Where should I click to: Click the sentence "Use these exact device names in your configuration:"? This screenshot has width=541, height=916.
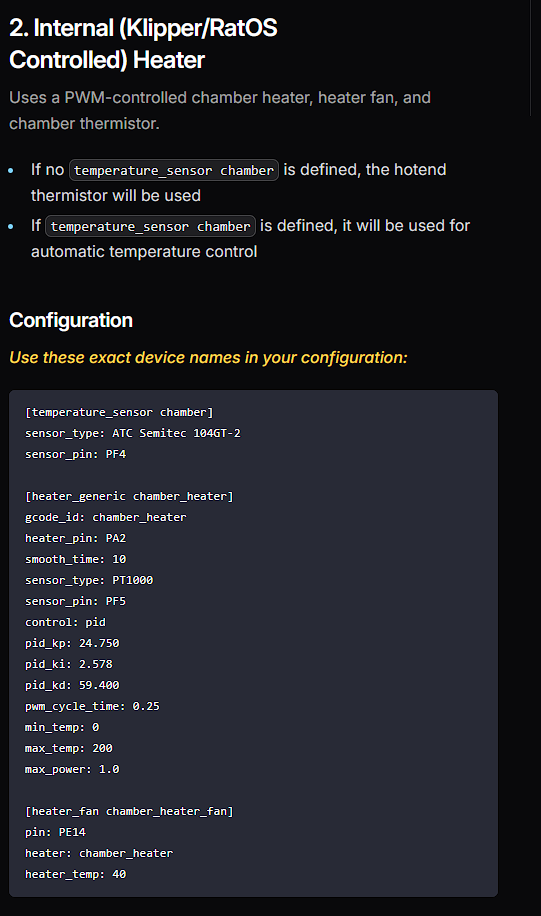tap(209, 358)
